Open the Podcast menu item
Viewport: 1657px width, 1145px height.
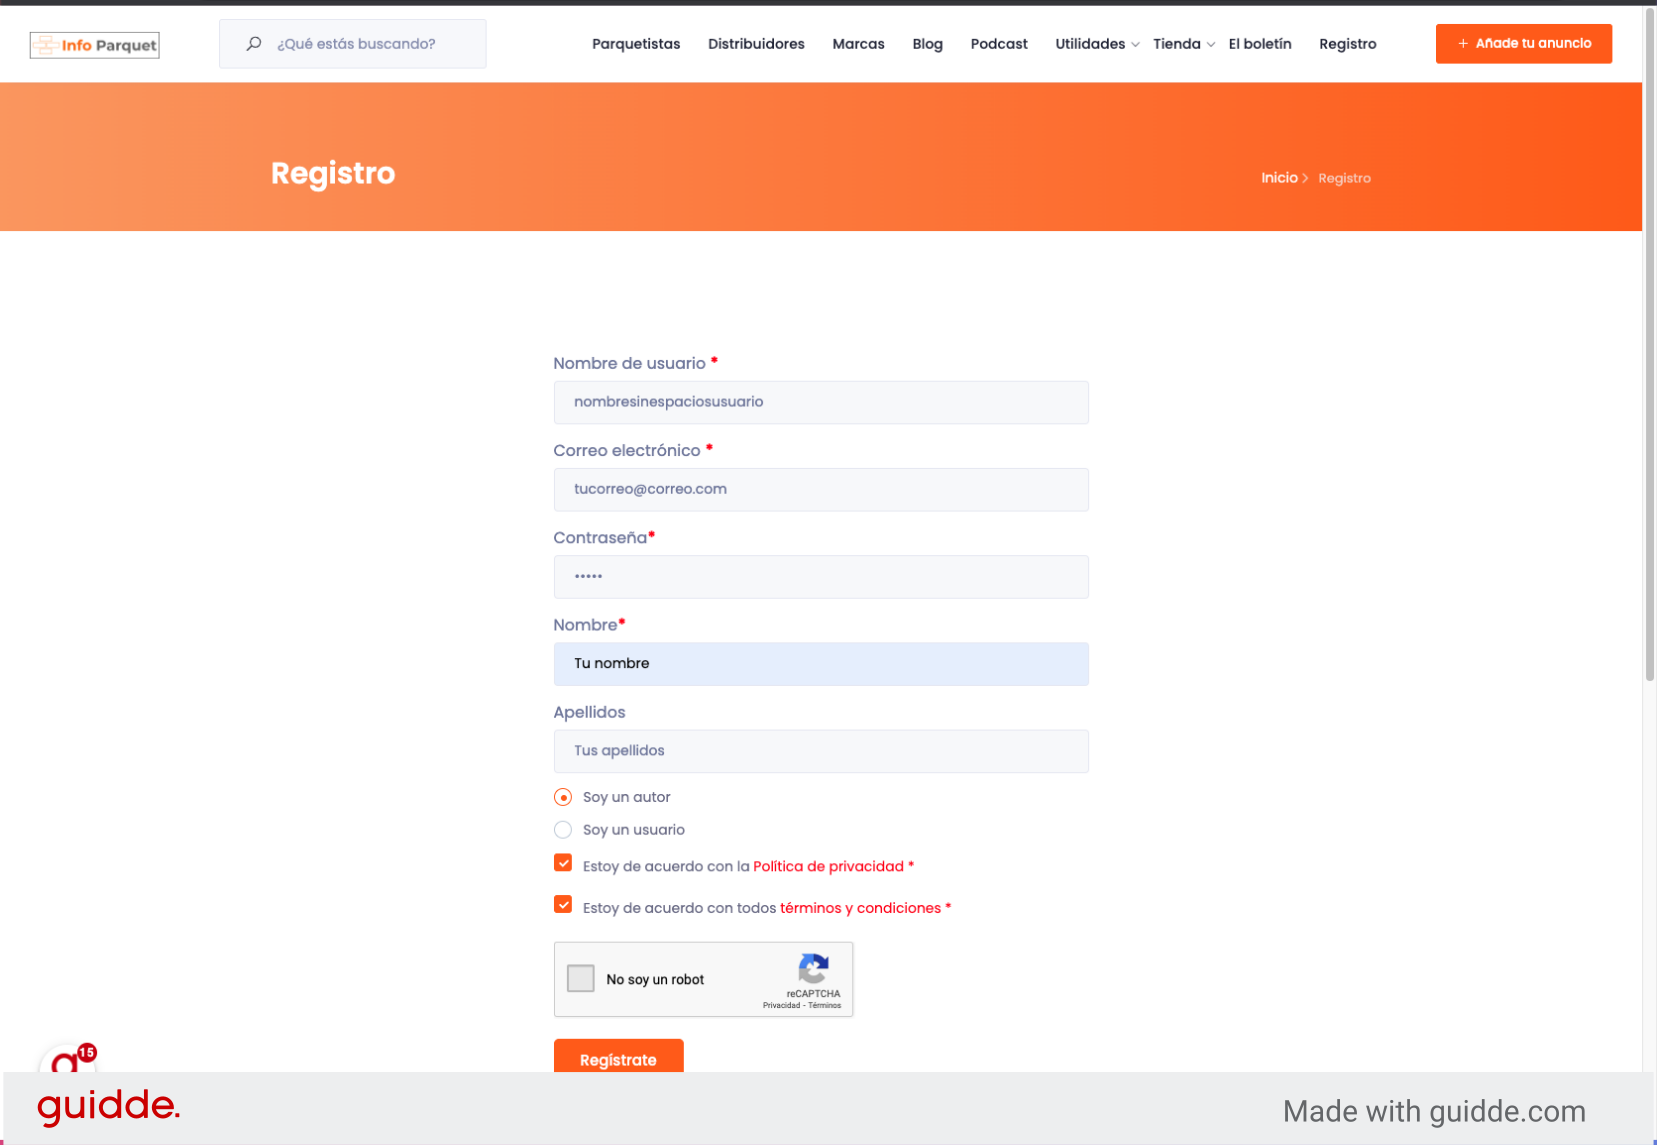pyautogui.click(x=999, y=44)
